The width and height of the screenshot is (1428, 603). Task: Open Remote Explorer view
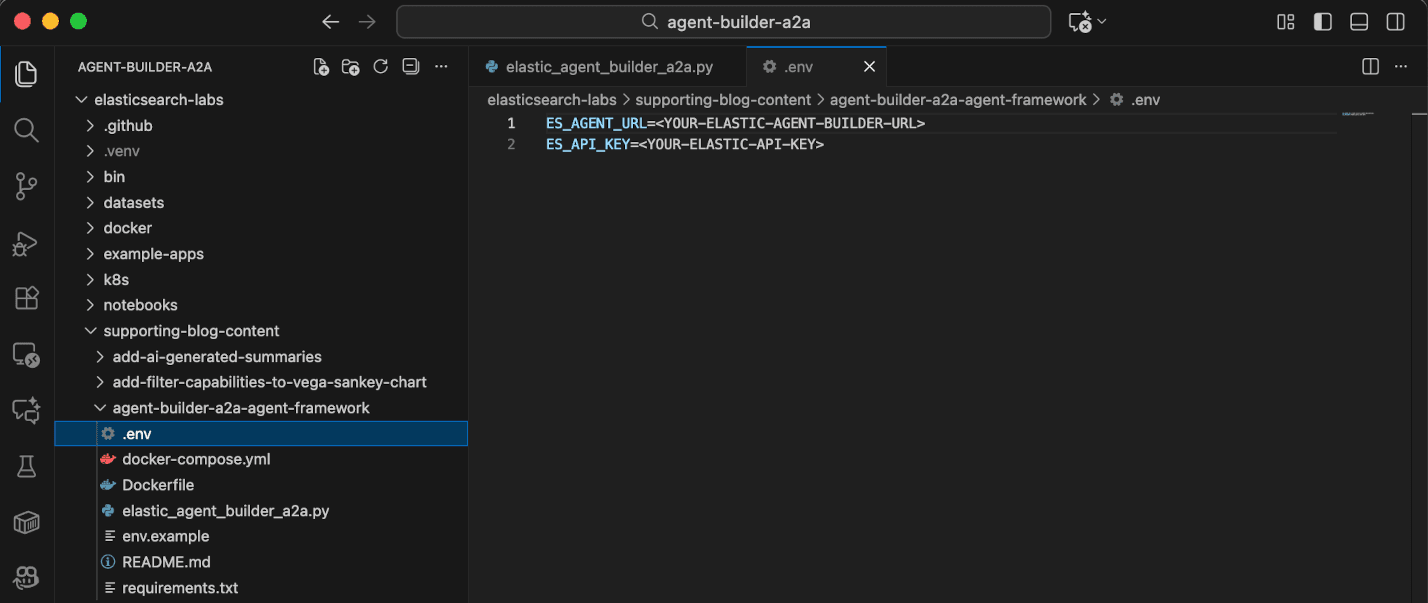pos(26,355)
